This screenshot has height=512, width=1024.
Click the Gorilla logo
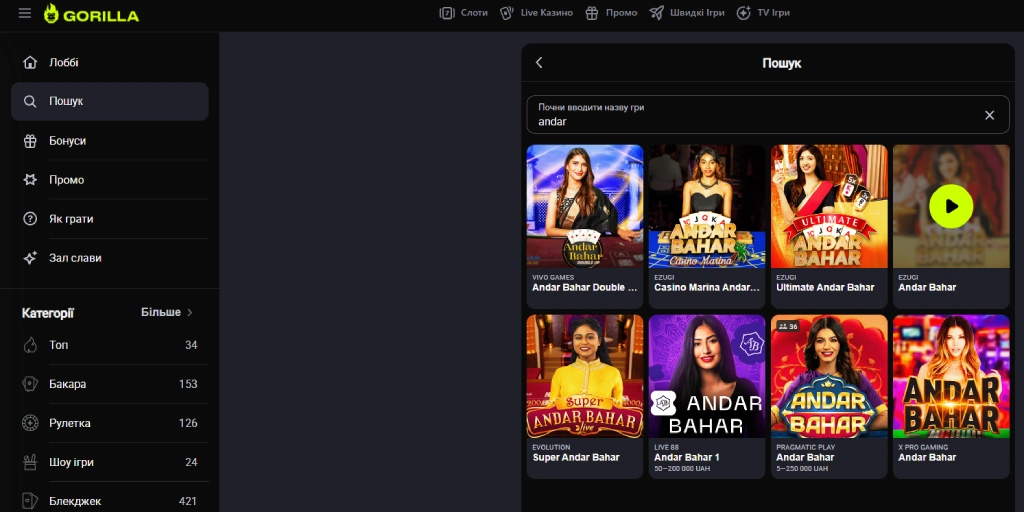[92, 14]
